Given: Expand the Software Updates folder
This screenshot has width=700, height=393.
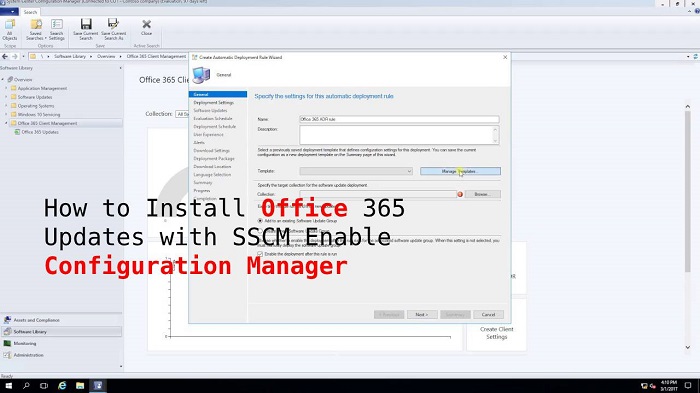Looking at the screenshot, I should click(x=6, y=97).
